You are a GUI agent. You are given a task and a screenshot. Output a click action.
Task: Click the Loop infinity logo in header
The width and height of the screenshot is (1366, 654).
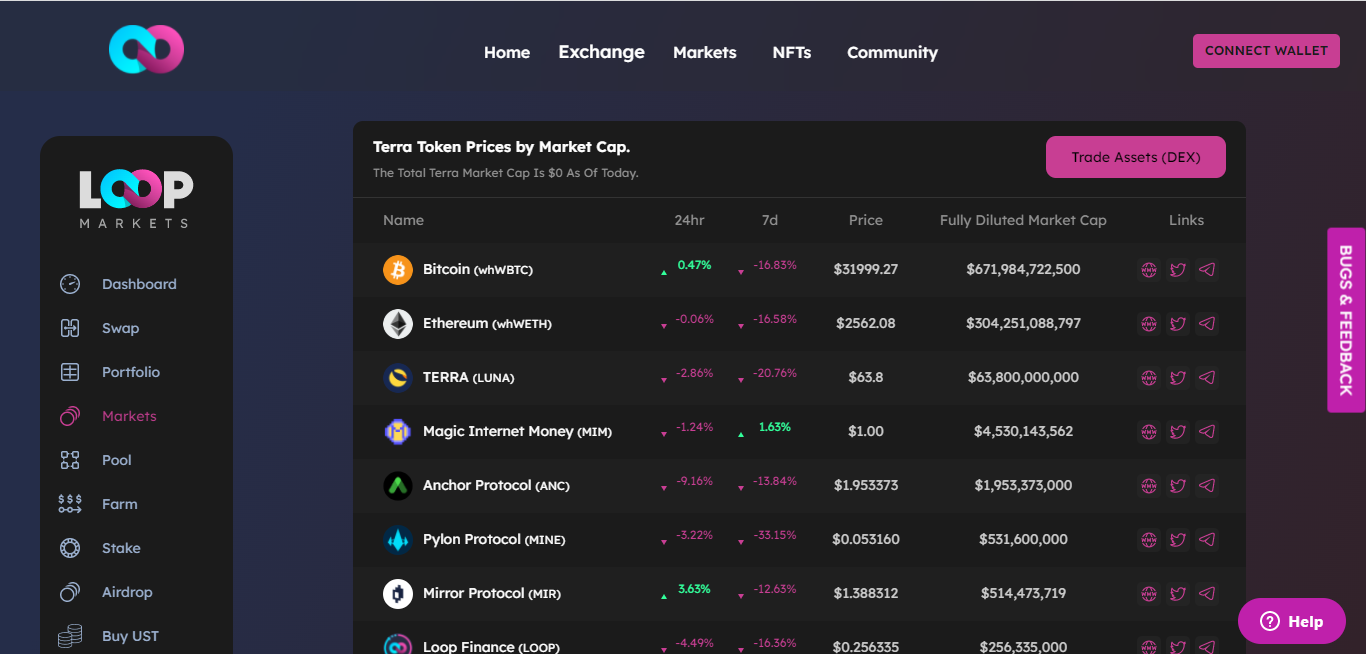(146, 50)
